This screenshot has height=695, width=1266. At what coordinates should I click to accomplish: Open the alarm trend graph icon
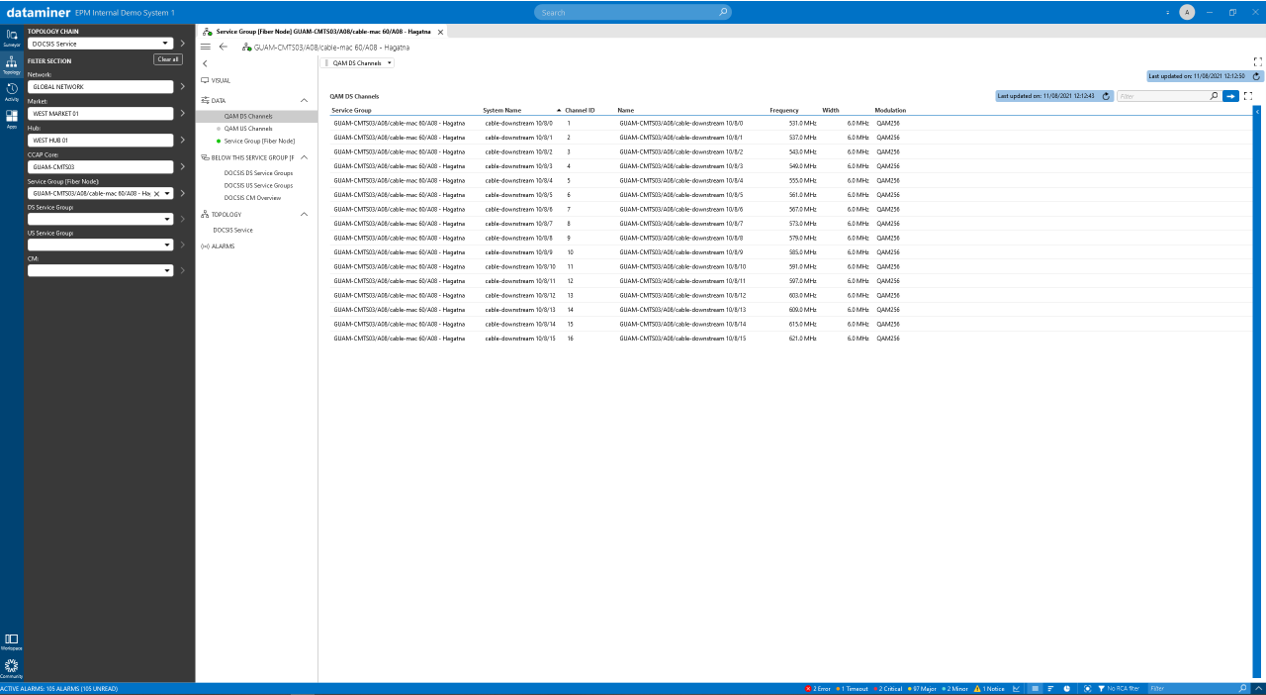1017,689
